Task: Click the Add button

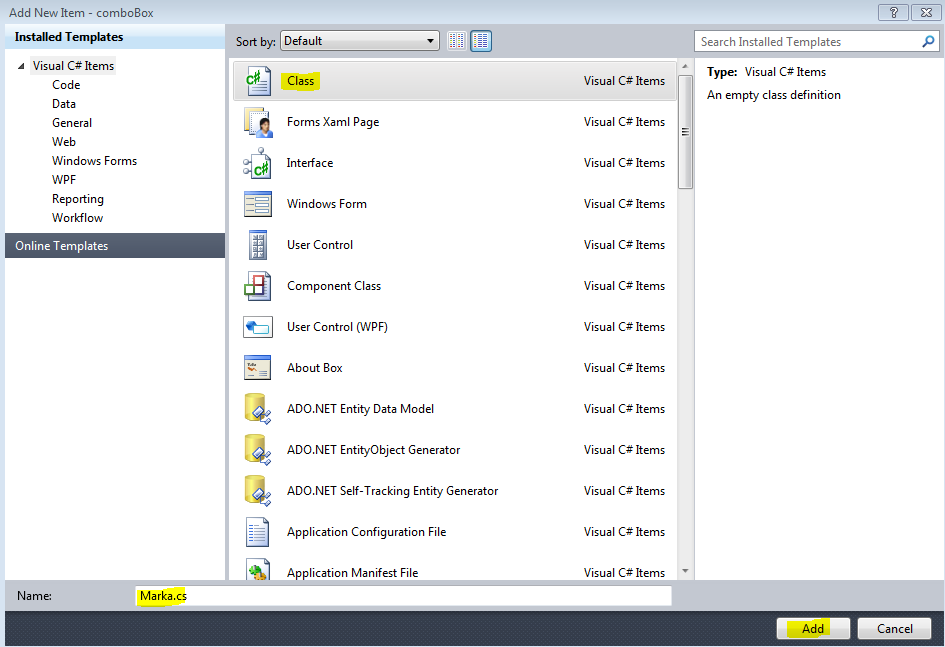Action: tap(813, 628)
